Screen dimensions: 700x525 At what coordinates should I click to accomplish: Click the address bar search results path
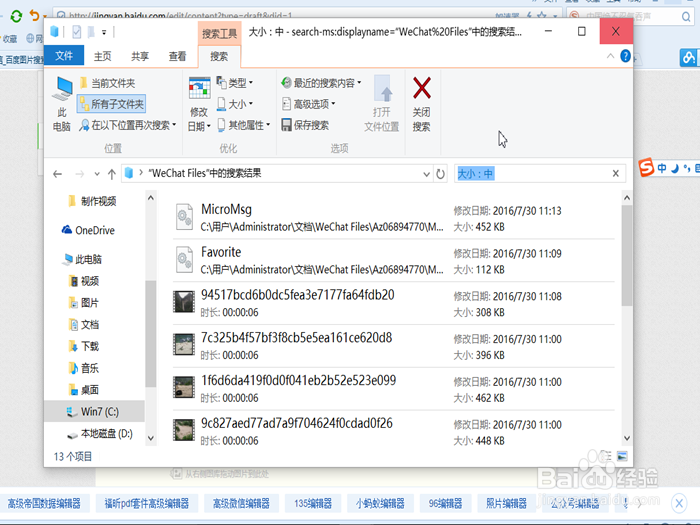coord(205,173)
